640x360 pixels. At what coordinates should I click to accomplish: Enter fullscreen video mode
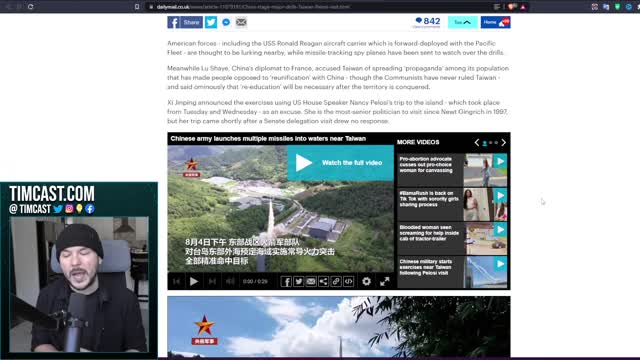tap(384, 281)
